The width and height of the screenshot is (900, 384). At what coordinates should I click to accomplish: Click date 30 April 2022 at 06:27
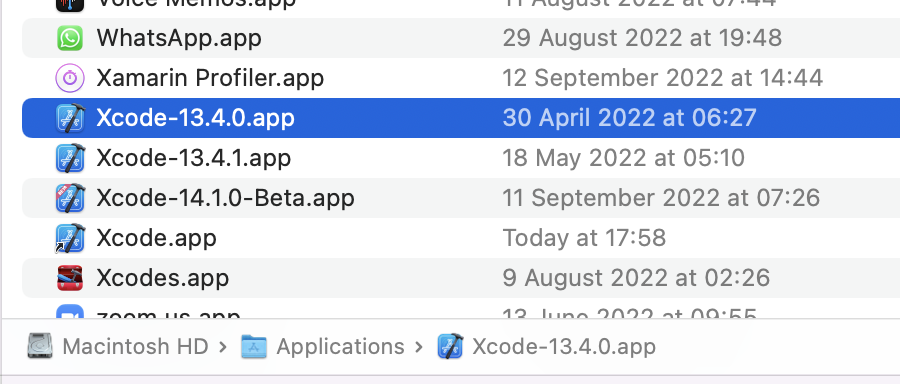tap(630, 118)
